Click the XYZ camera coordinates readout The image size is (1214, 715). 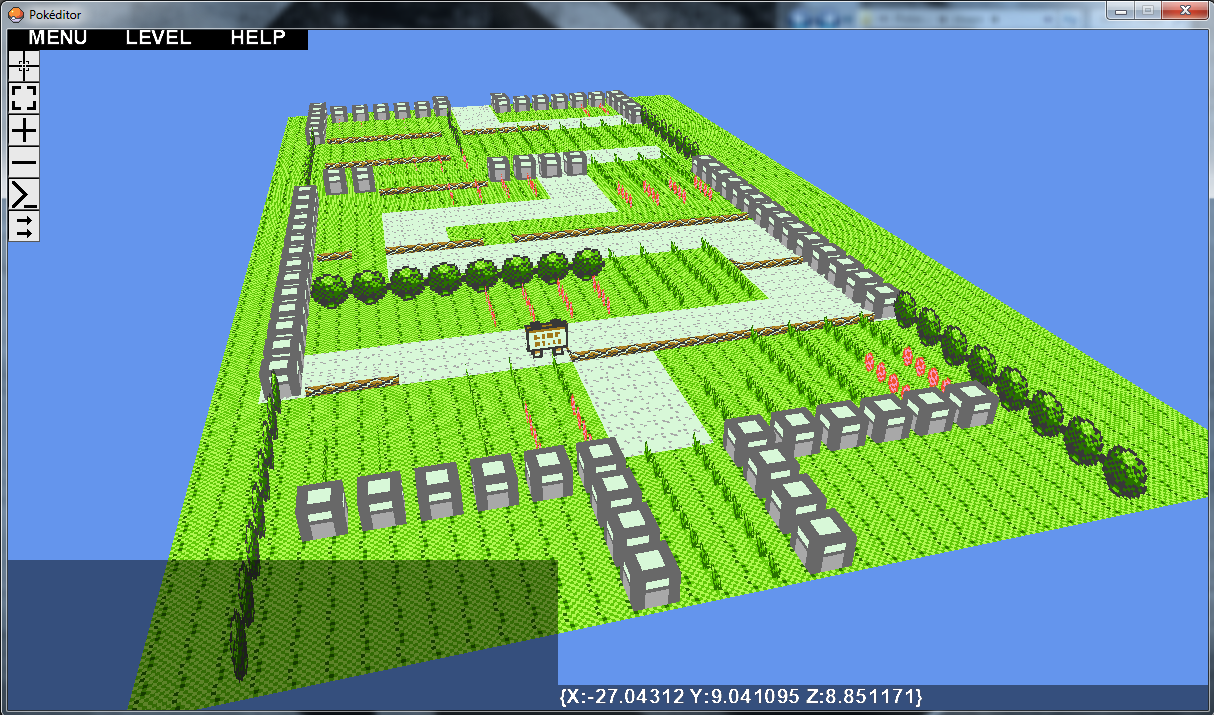pyautogui.click(x=740, y=695)
